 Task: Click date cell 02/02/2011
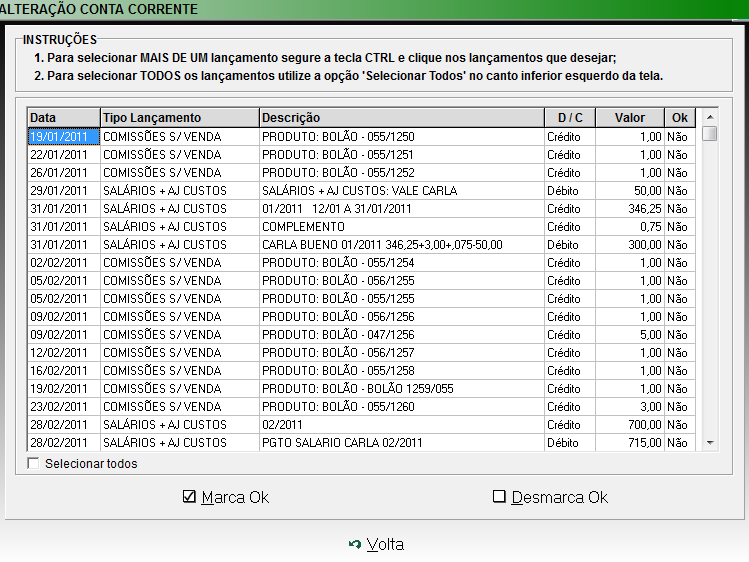(x=64, y=263)
